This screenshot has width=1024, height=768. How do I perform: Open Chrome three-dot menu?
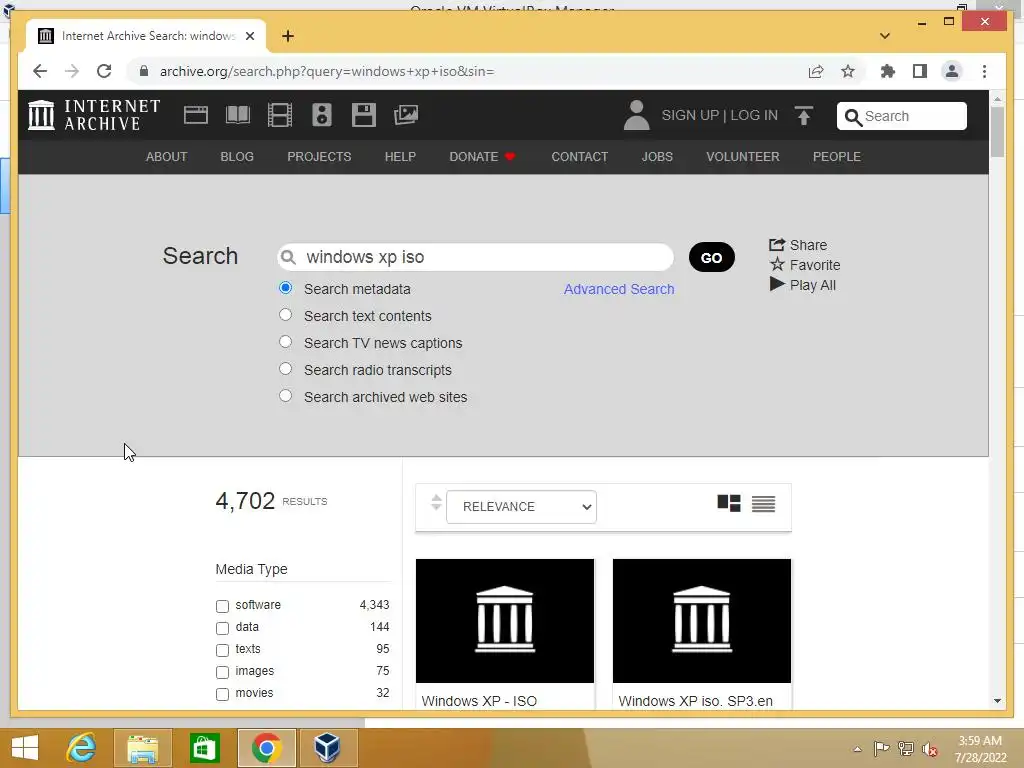984,71
